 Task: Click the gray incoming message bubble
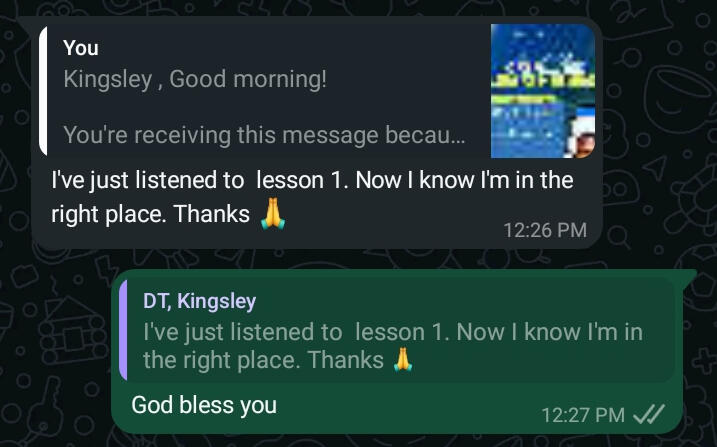(x=317, y=133)
